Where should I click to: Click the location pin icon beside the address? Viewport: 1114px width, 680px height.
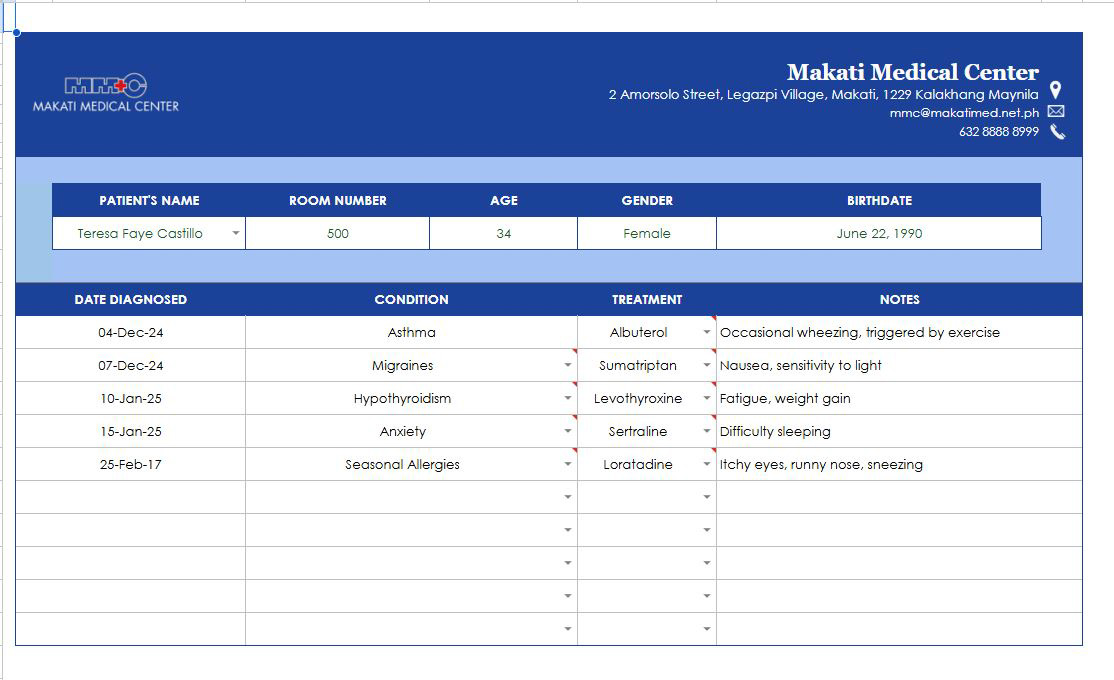pyautogui.click(x=1056, y=90)
